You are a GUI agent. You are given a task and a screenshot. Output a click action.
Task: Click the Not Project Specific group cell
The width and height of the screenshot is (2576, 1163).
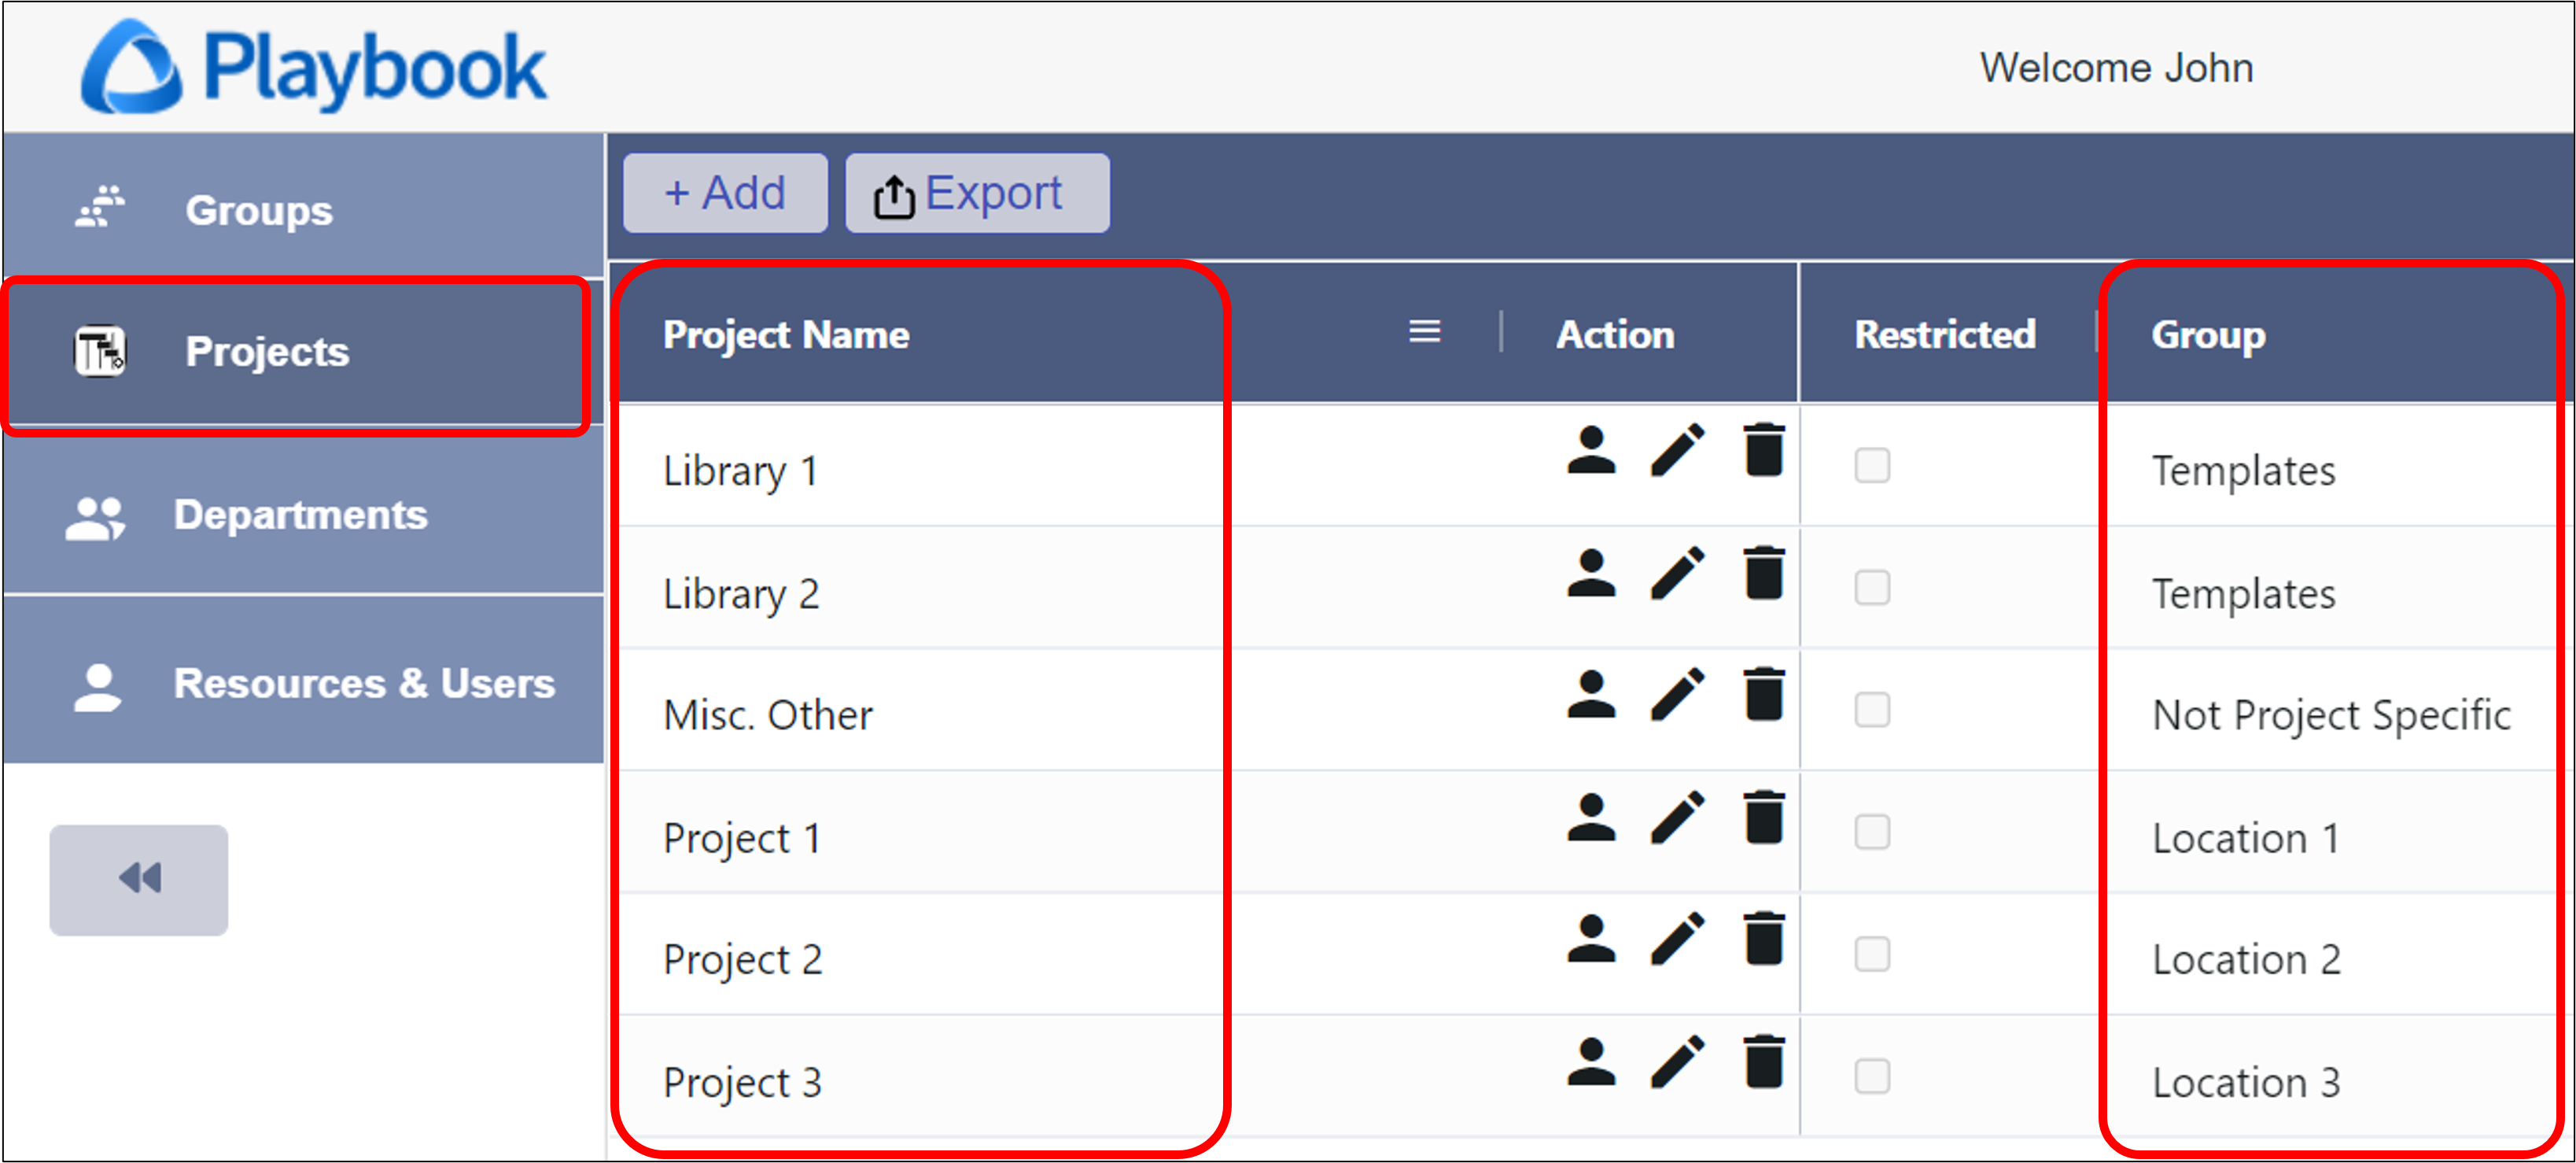pyautogui.click(x=2331, y=715)
